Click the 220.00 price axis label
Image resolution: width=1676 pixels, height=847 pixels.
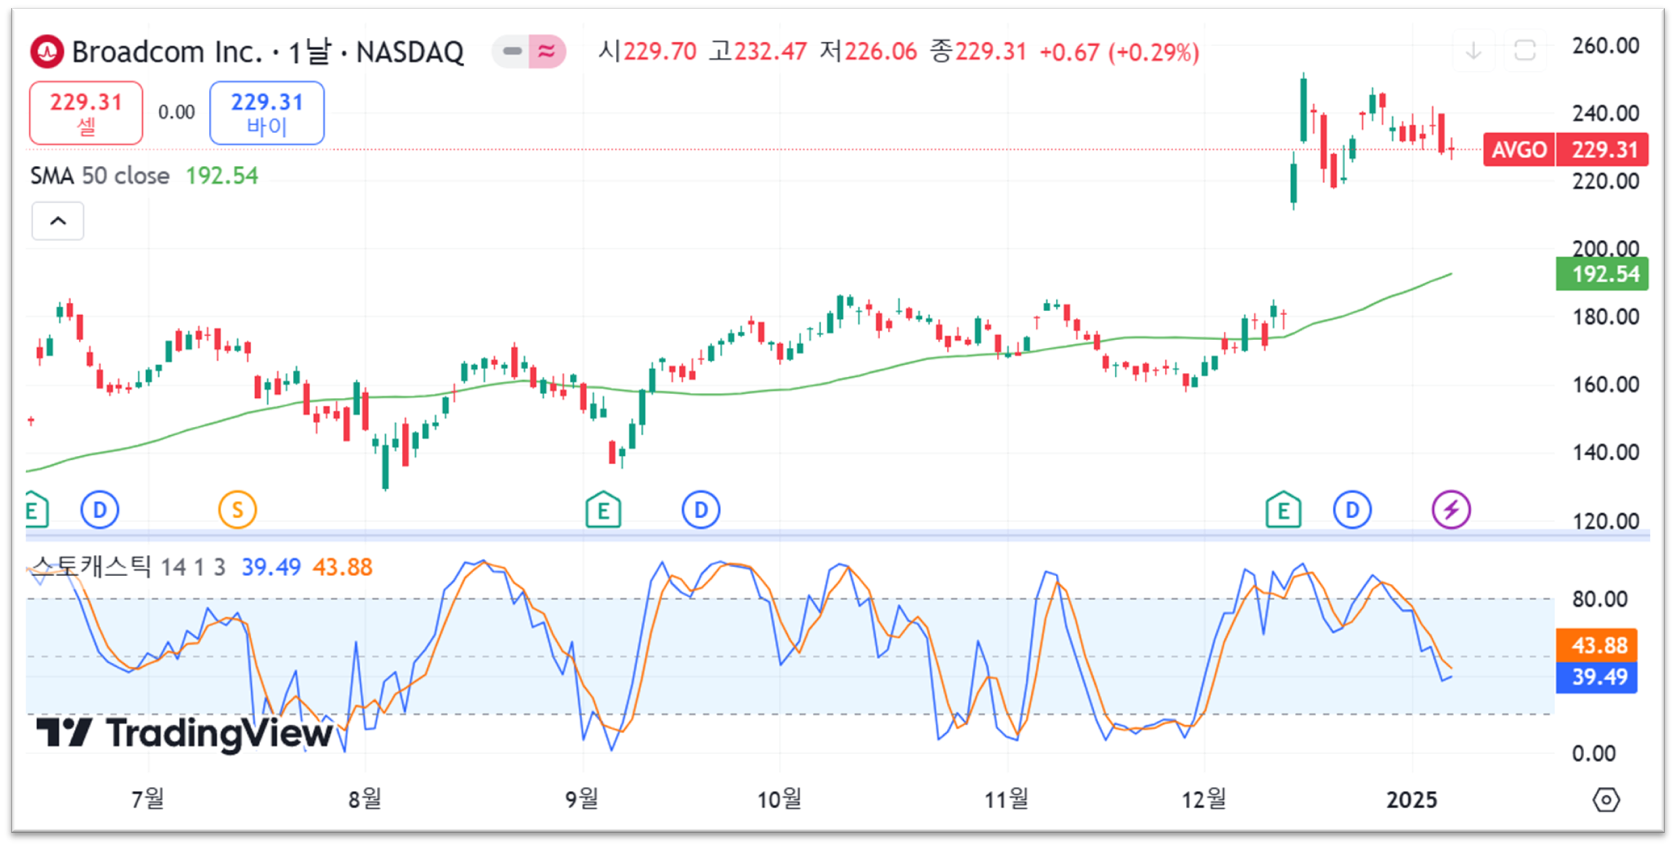[x=1606, y=182]
